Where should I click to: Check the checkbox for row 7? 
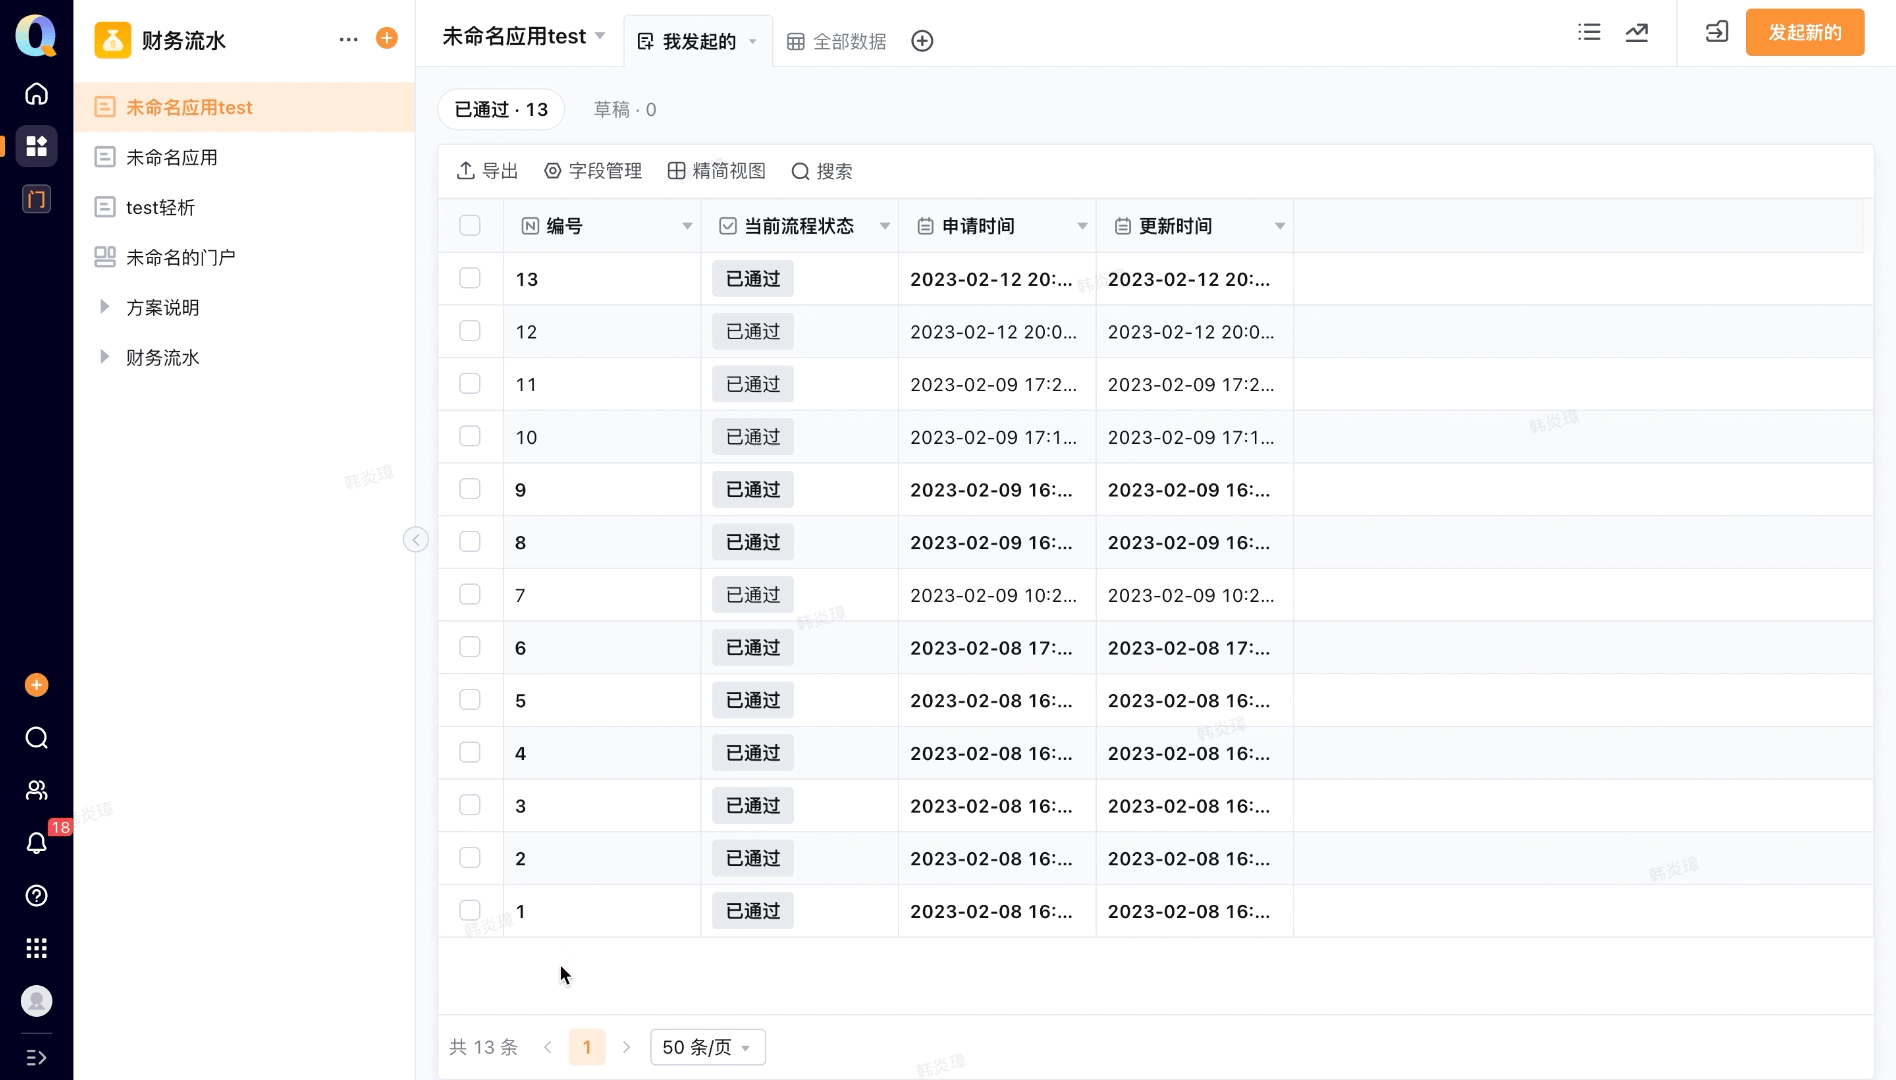click(470, 594)
